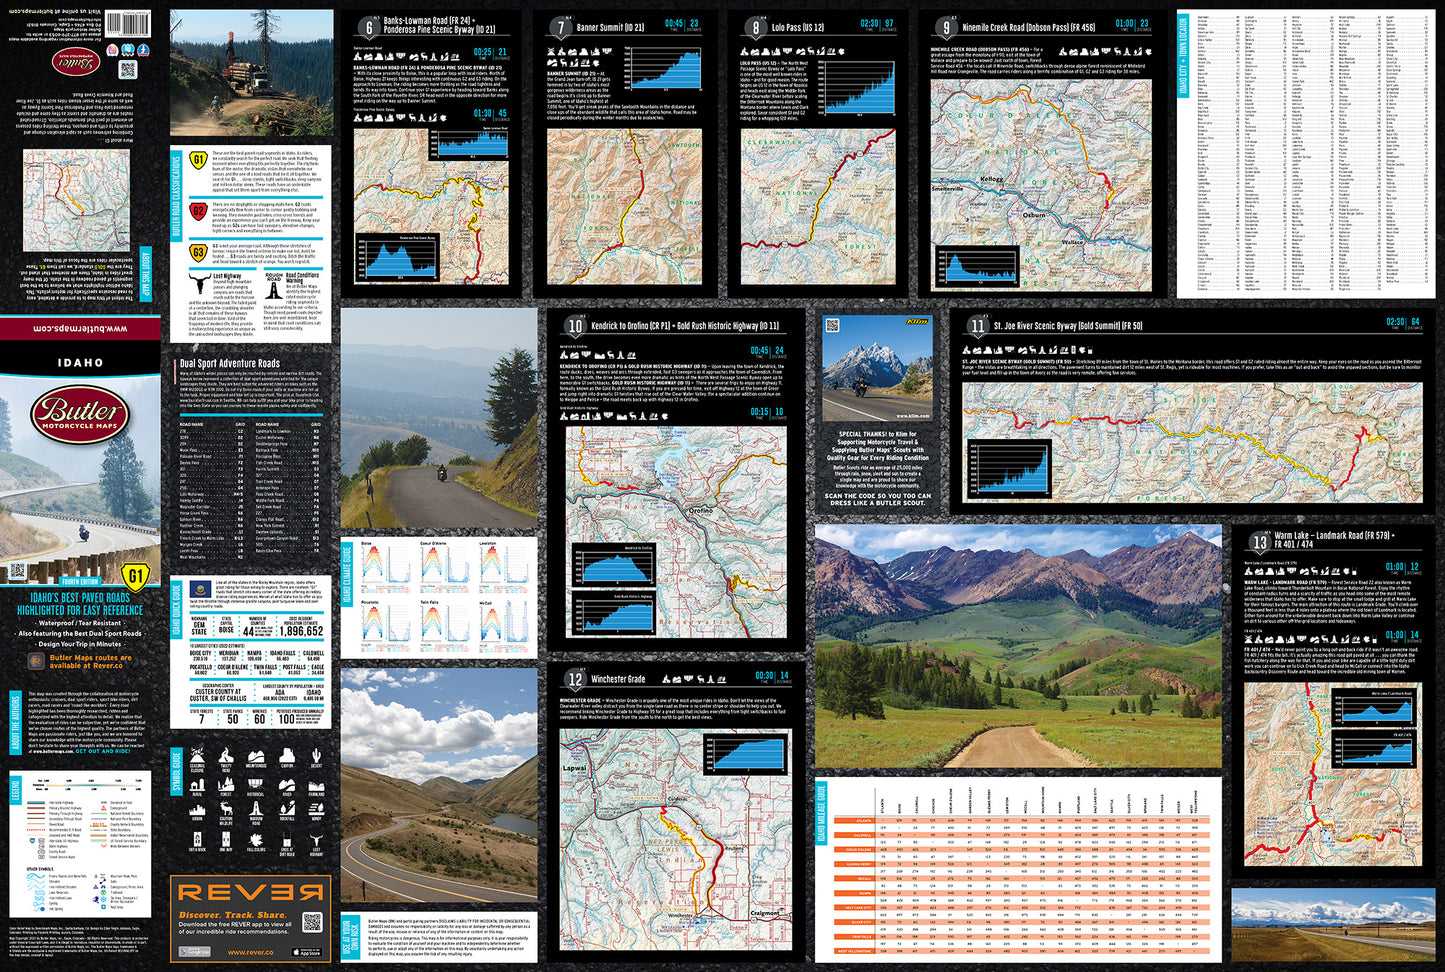Image resolution: width=1445 pixels, height=972 pixels.
Task: Click the QR code in the Rever ad
Action: pyautogui.click(x=312, y=922)
